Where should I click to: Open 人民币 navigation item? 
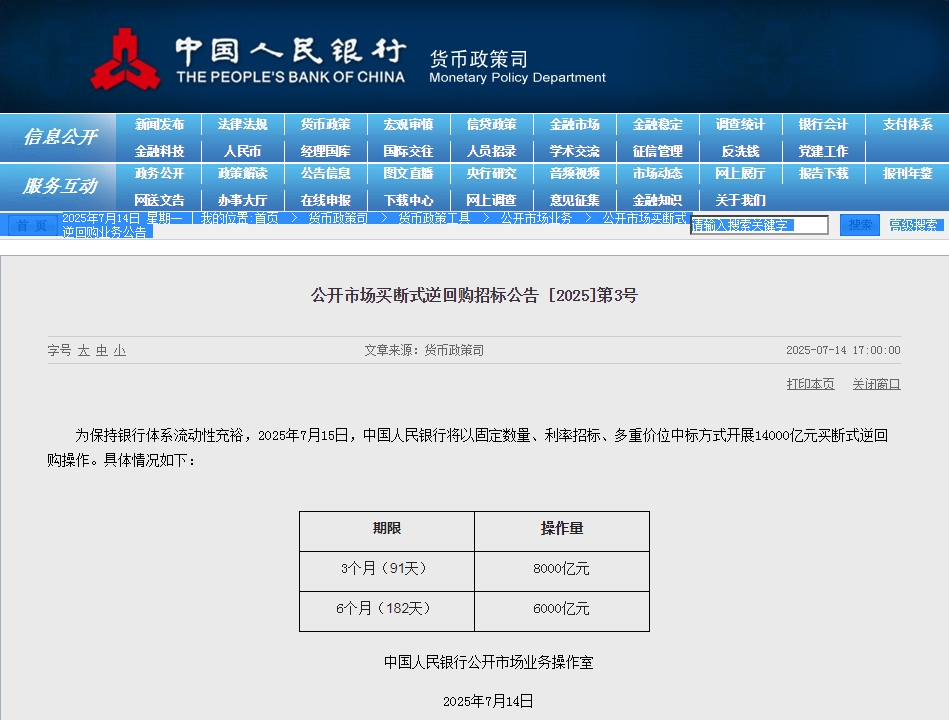tap(242, 151)
